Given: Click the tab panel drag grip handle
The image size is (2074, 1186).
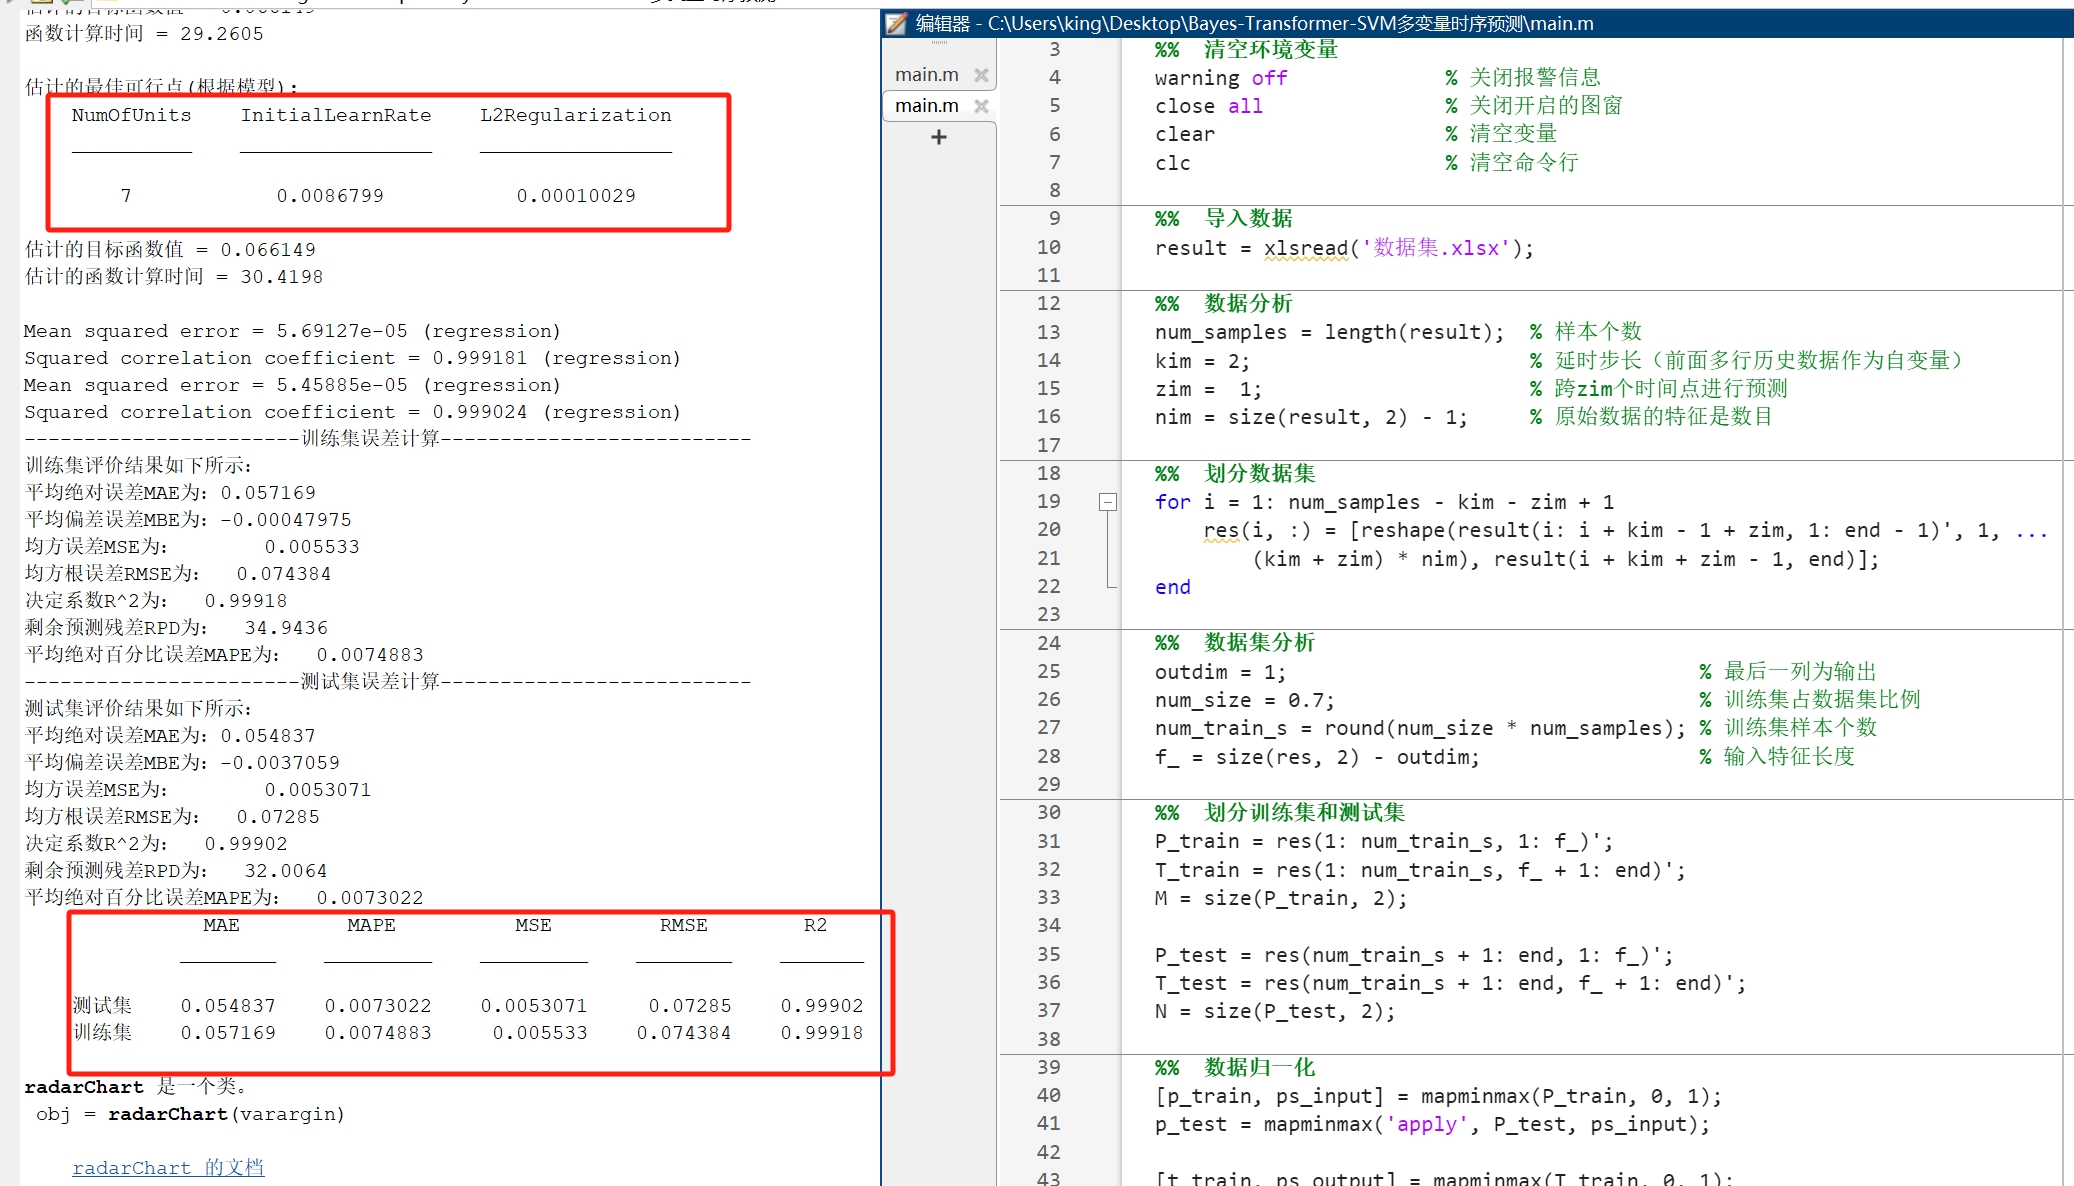Looking at the screenshot, I should point(939,43).
